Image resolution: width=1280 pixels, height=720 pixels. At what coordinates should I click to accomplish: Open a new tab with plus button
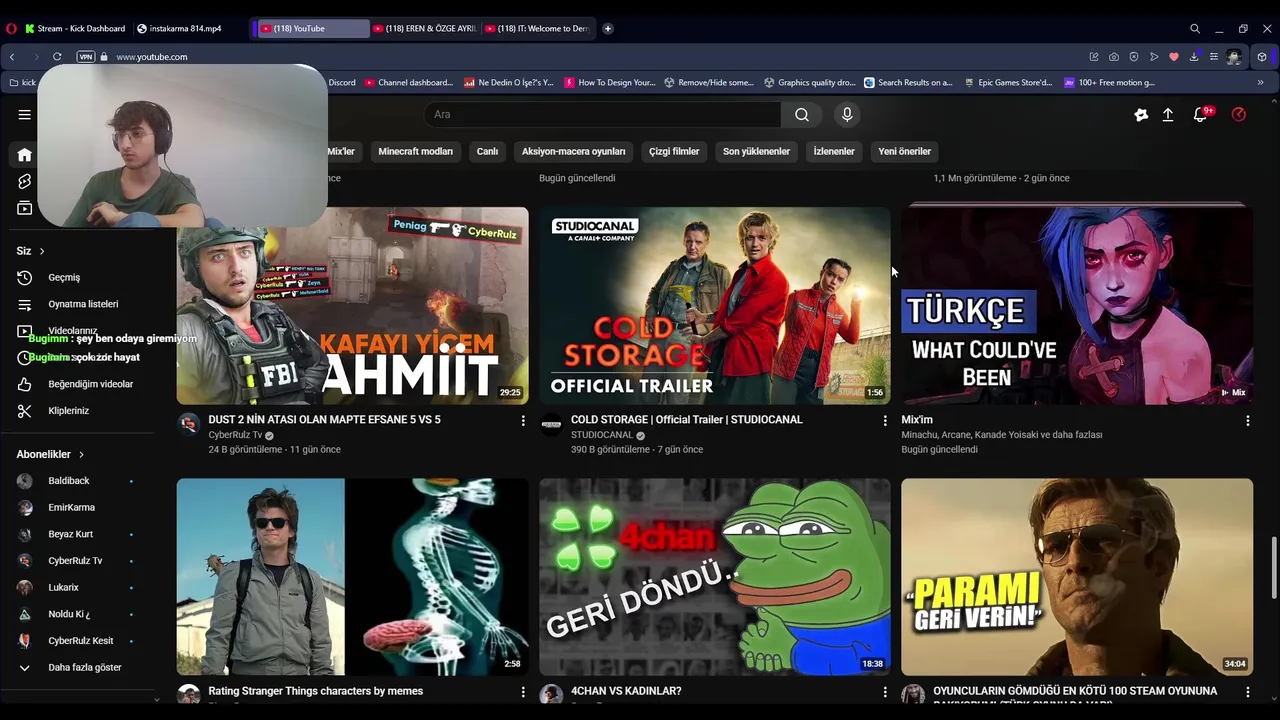tap(607, 29)
